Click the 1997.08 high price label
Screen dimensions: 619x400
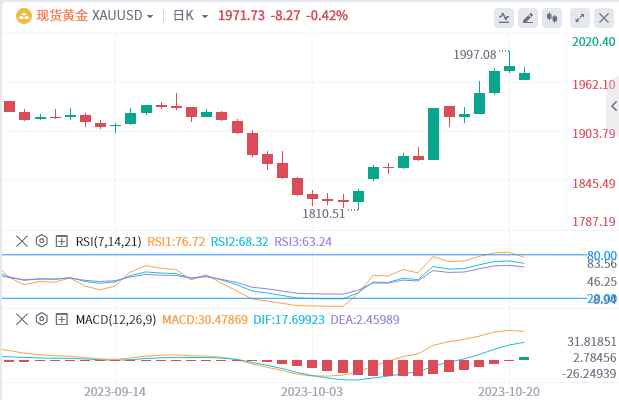pyautogui.click(x=474, y=54)
